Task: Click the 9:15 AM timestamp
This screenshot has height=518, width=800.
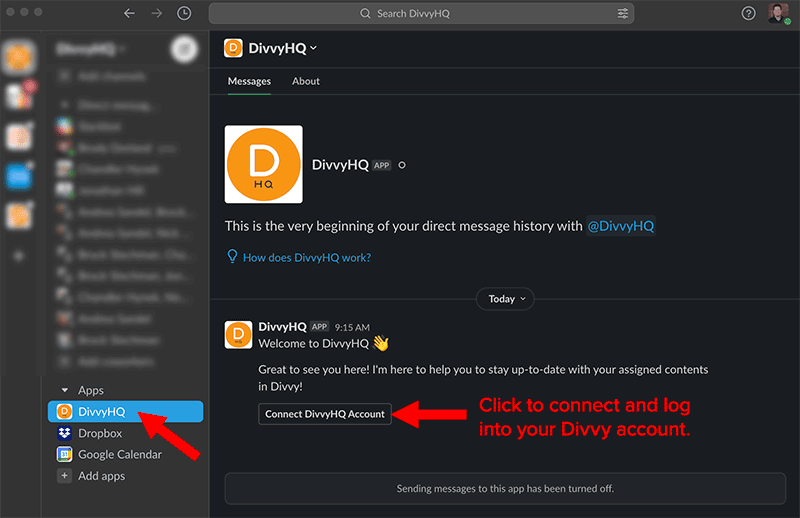Action: [x=352, y=327]
